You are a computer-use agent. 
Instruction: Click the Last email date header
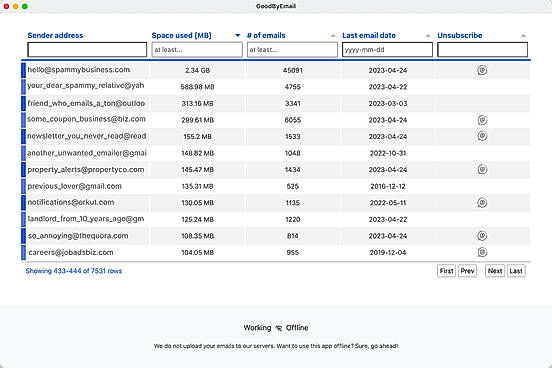click(x=369, y=35)
